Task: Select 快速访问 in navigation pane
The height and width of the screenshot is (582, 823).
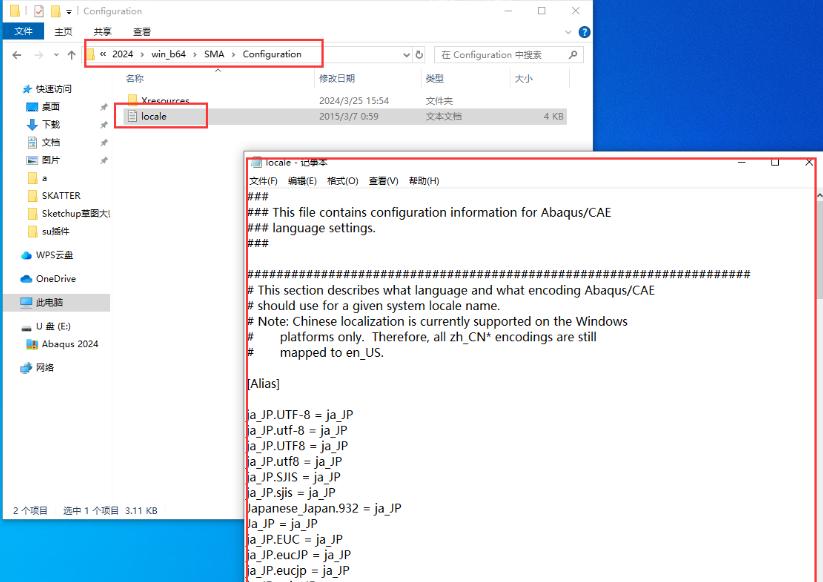Action: (54, 89)
